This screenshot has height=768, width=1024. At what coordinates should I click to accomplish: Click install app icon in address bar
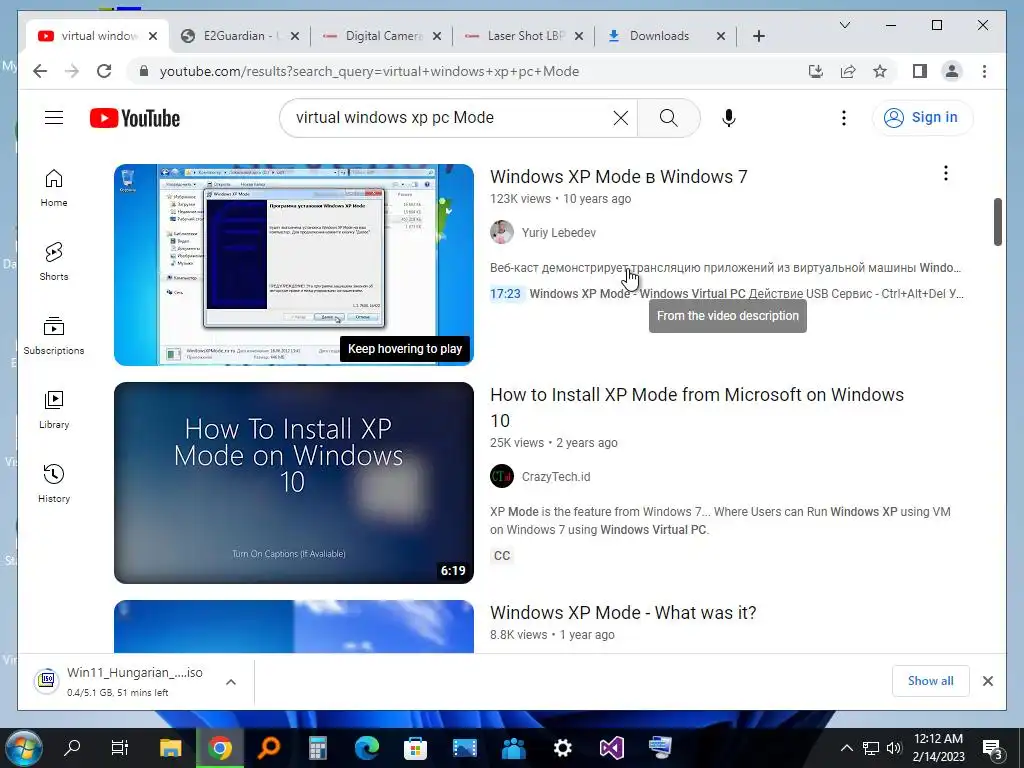[x=816, y=71]
